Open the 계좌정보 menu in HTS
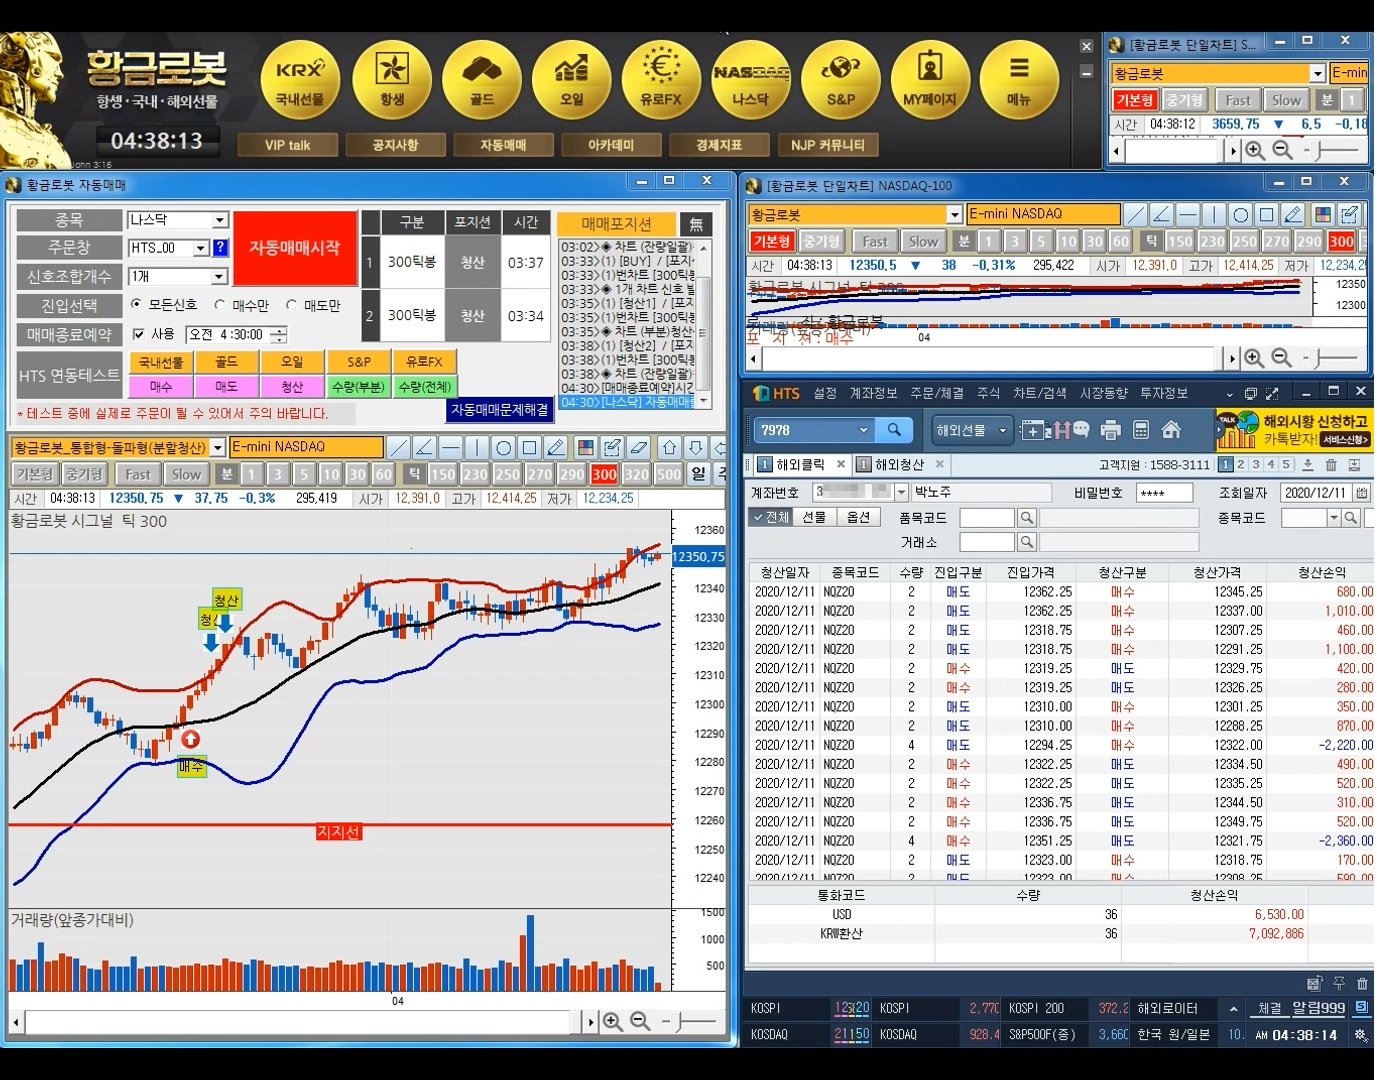The width and height of the screenshot is (1377, 1080). pos(874,393)
